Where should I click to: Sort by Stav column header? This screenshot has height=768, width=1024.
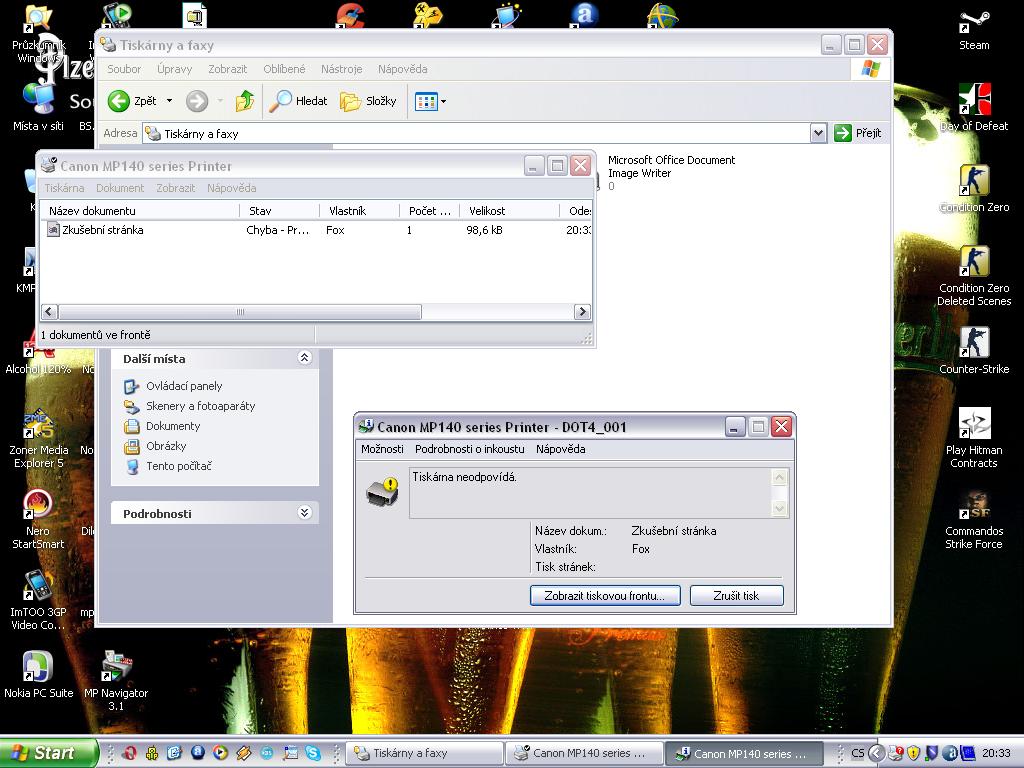point(280,211)
